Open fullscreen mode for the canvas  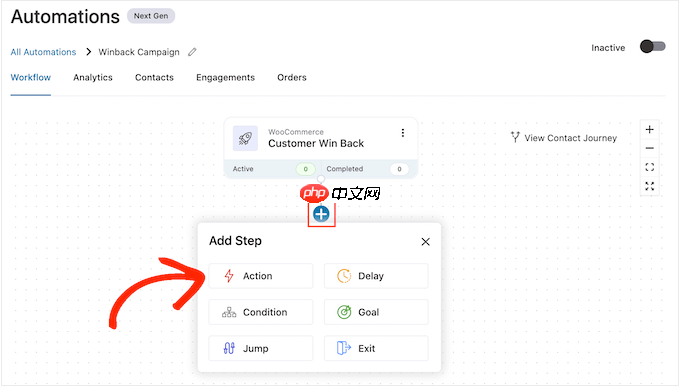[x=649, y=186]
